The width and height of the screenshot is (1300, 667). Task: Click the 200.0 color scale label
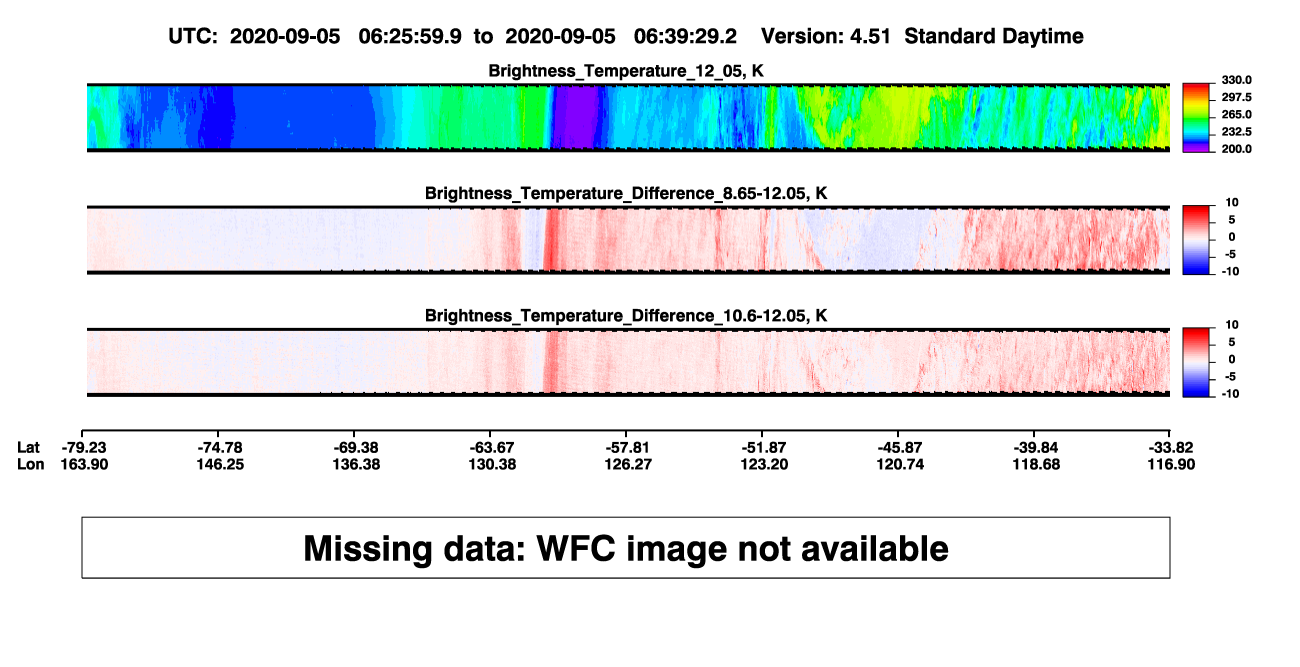pos(1236,149)
